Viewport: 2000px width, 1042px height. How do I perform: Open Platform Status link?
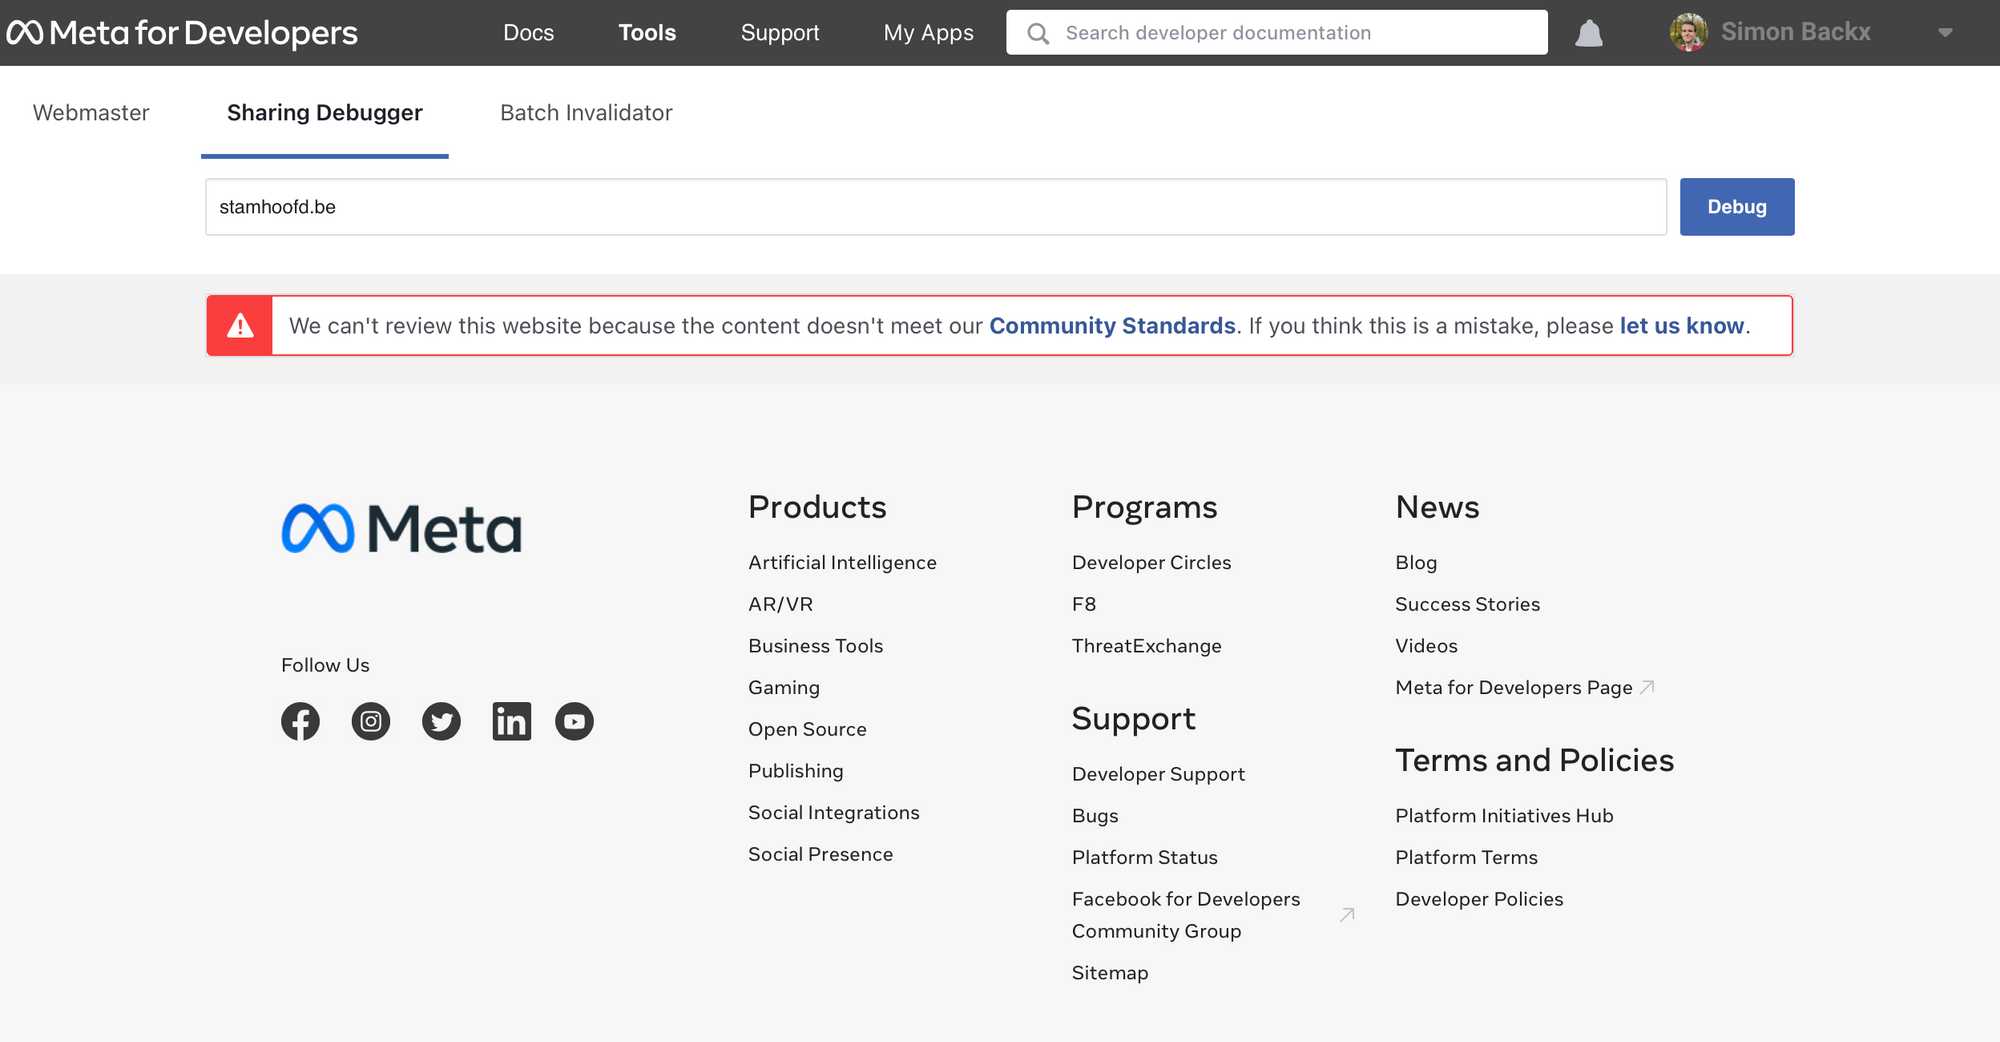click(x=1144, y=857)
